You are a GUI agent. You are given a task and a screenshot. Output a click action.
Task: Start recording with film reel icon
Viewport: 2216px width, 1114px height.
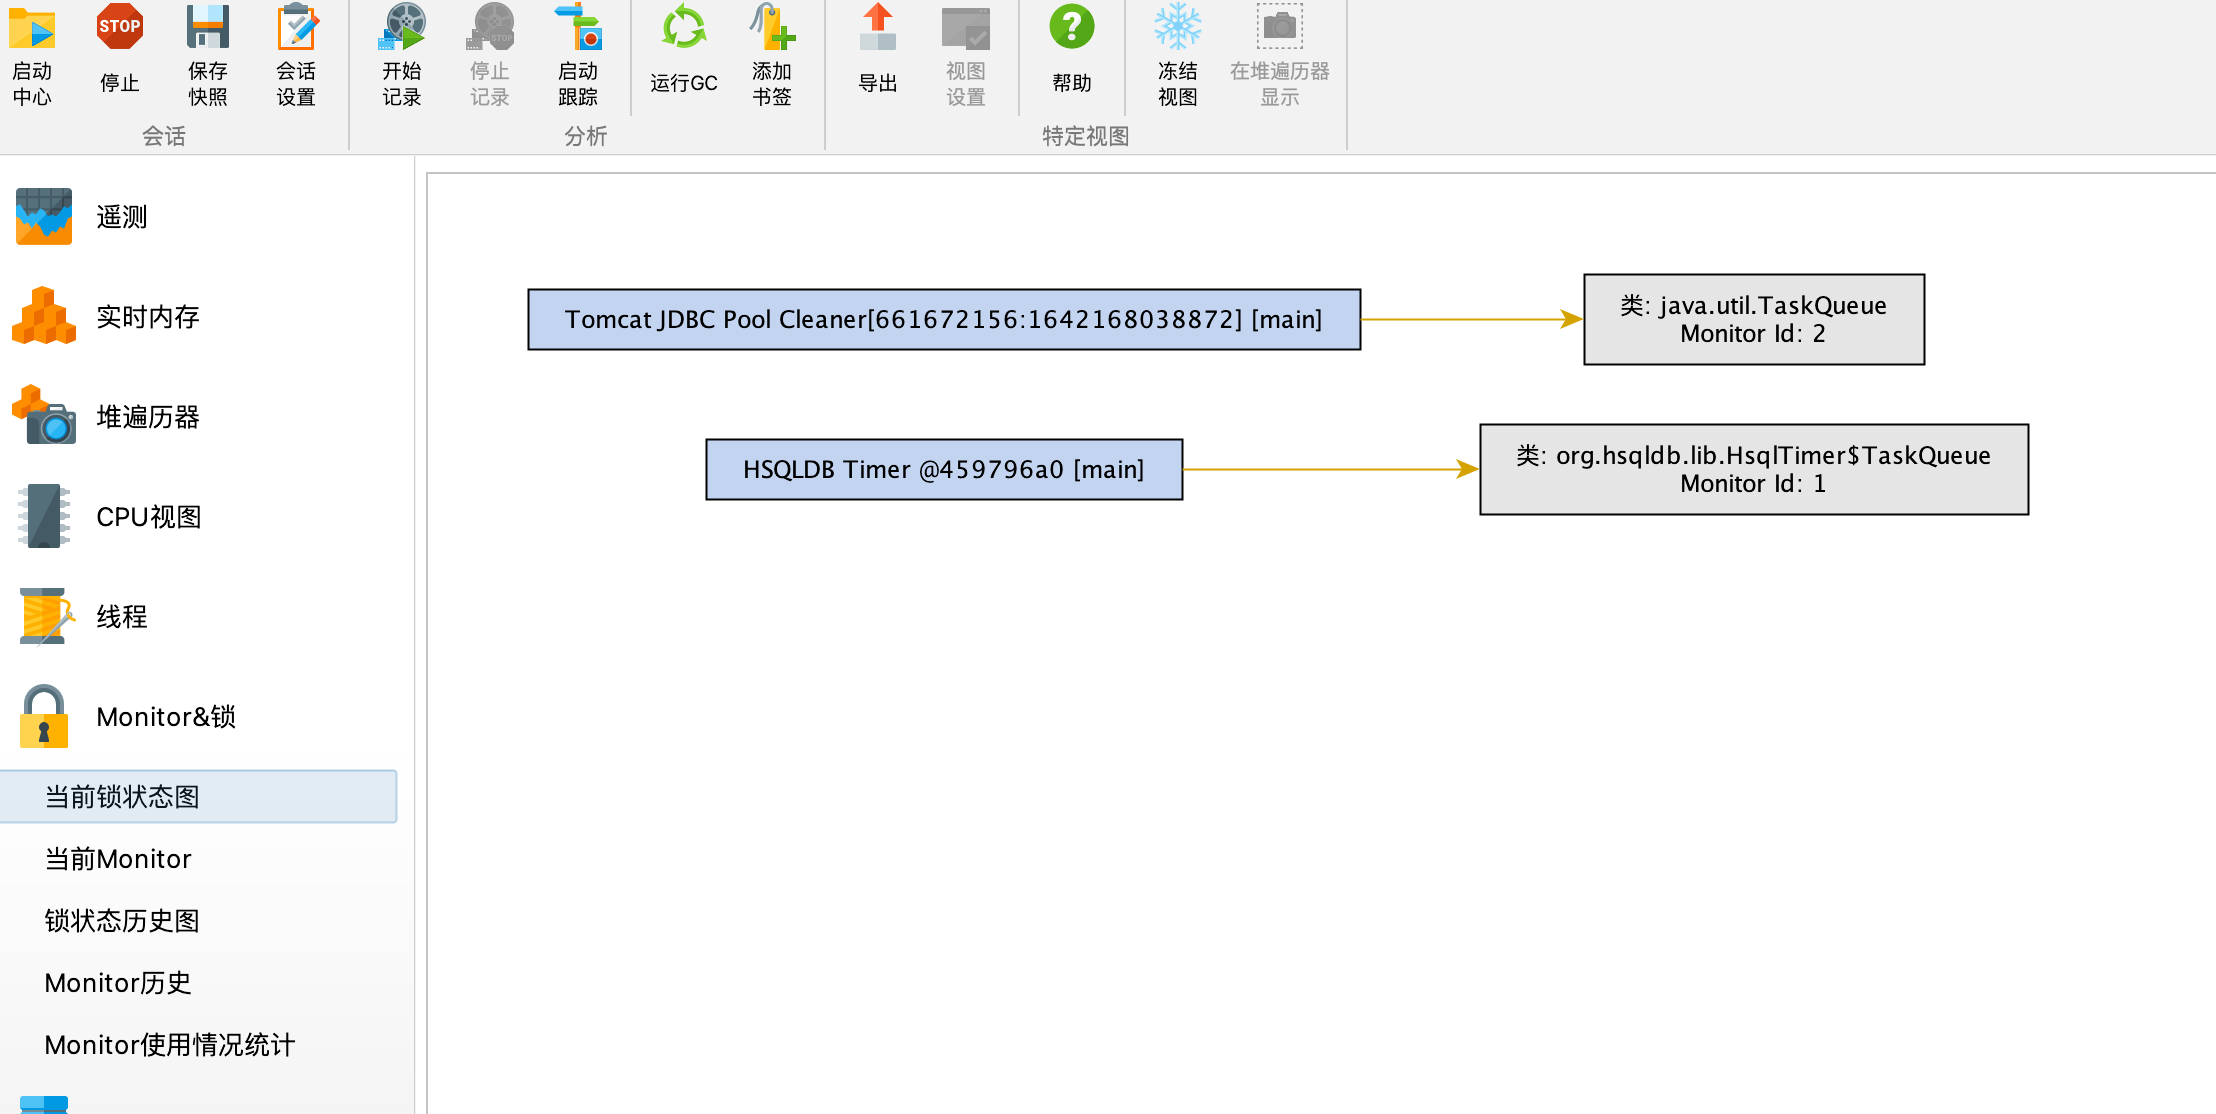click(402, 28)
